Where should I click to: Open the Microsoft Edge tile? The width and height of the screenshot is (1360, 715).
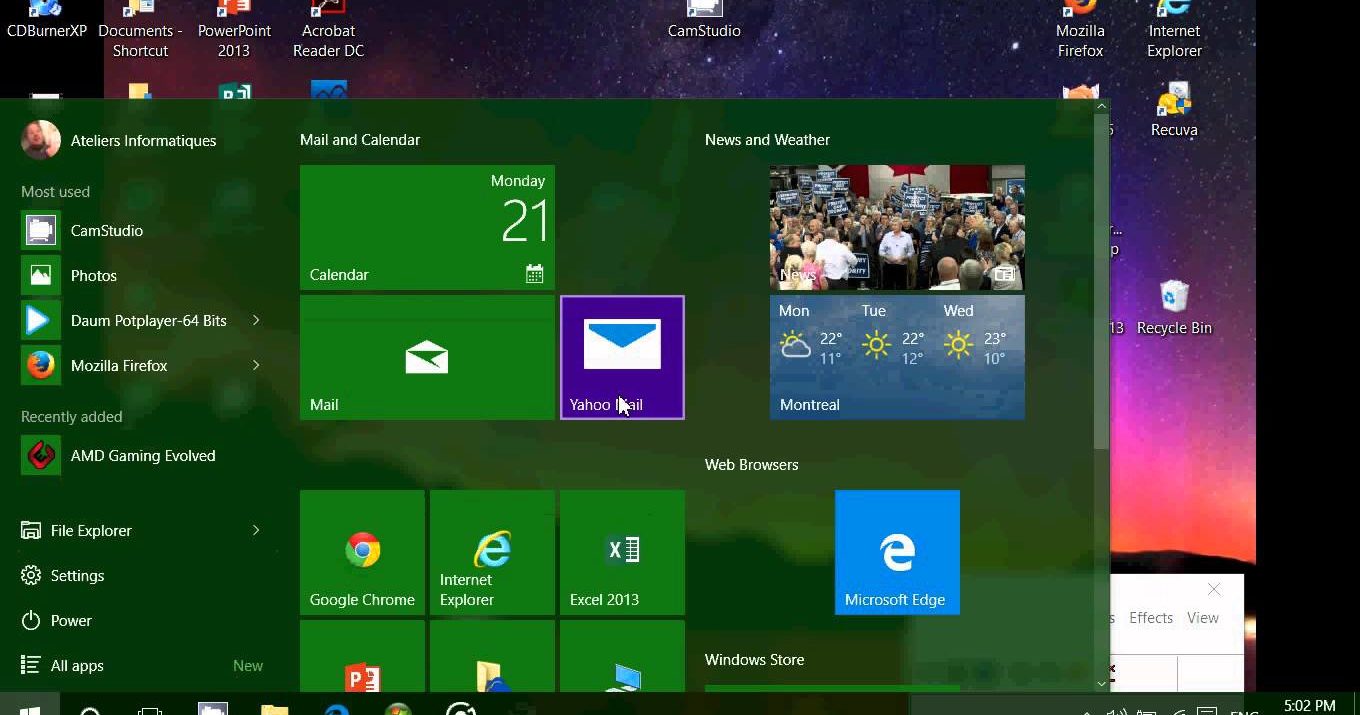coord(897,552)
